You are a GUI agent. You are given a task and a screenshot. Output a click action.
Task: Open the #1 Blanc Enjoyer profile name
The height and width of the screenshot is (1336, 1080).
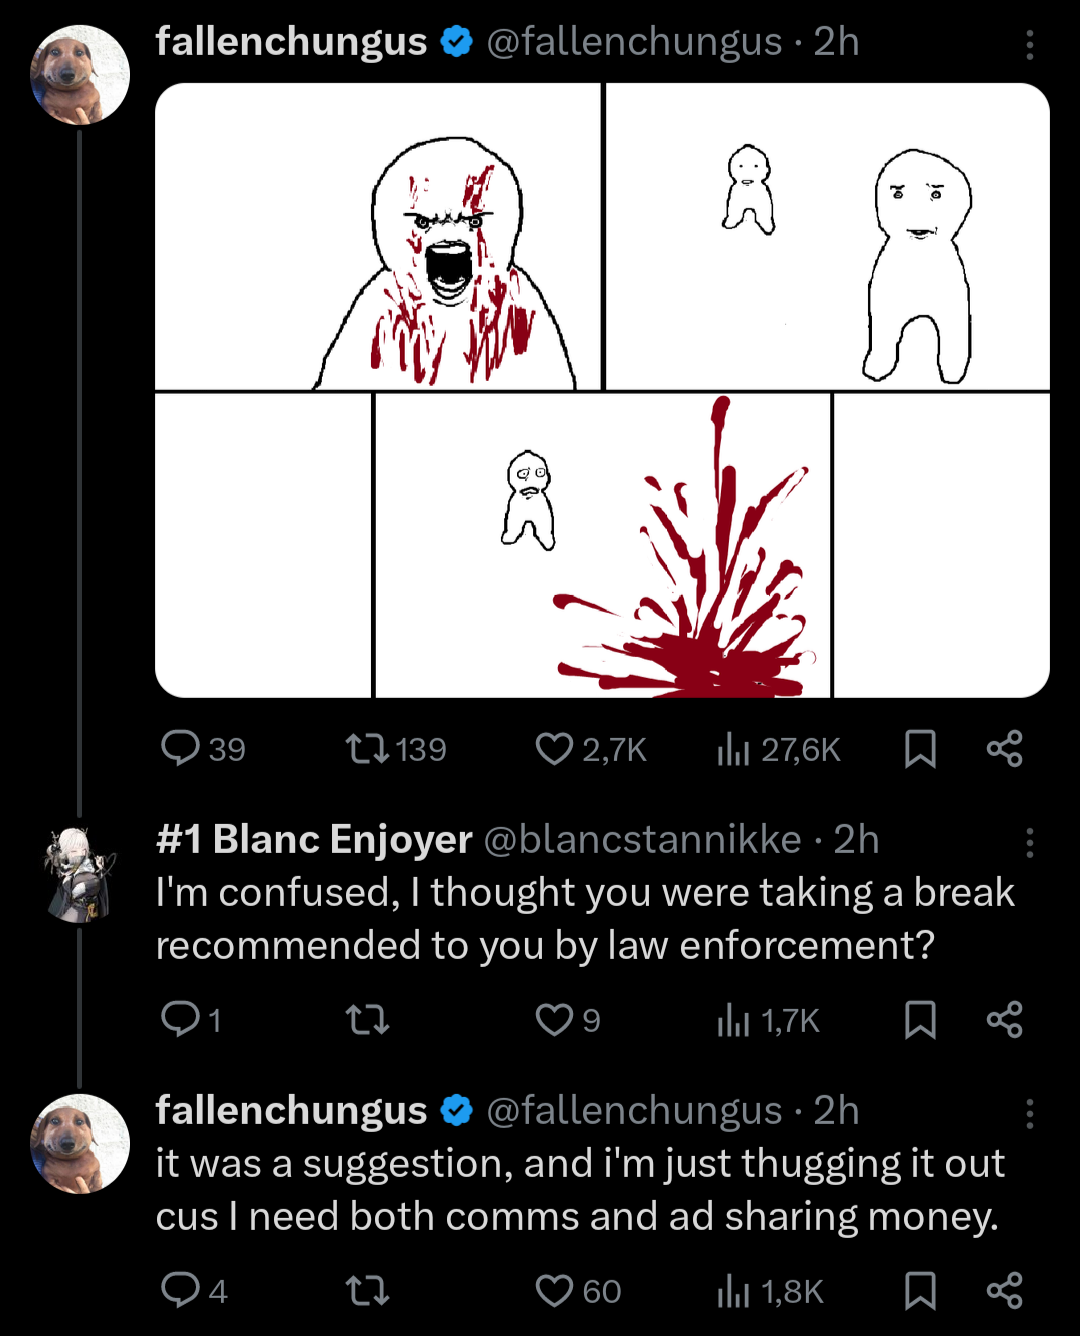pyautogui.click(x=314, y=840)
